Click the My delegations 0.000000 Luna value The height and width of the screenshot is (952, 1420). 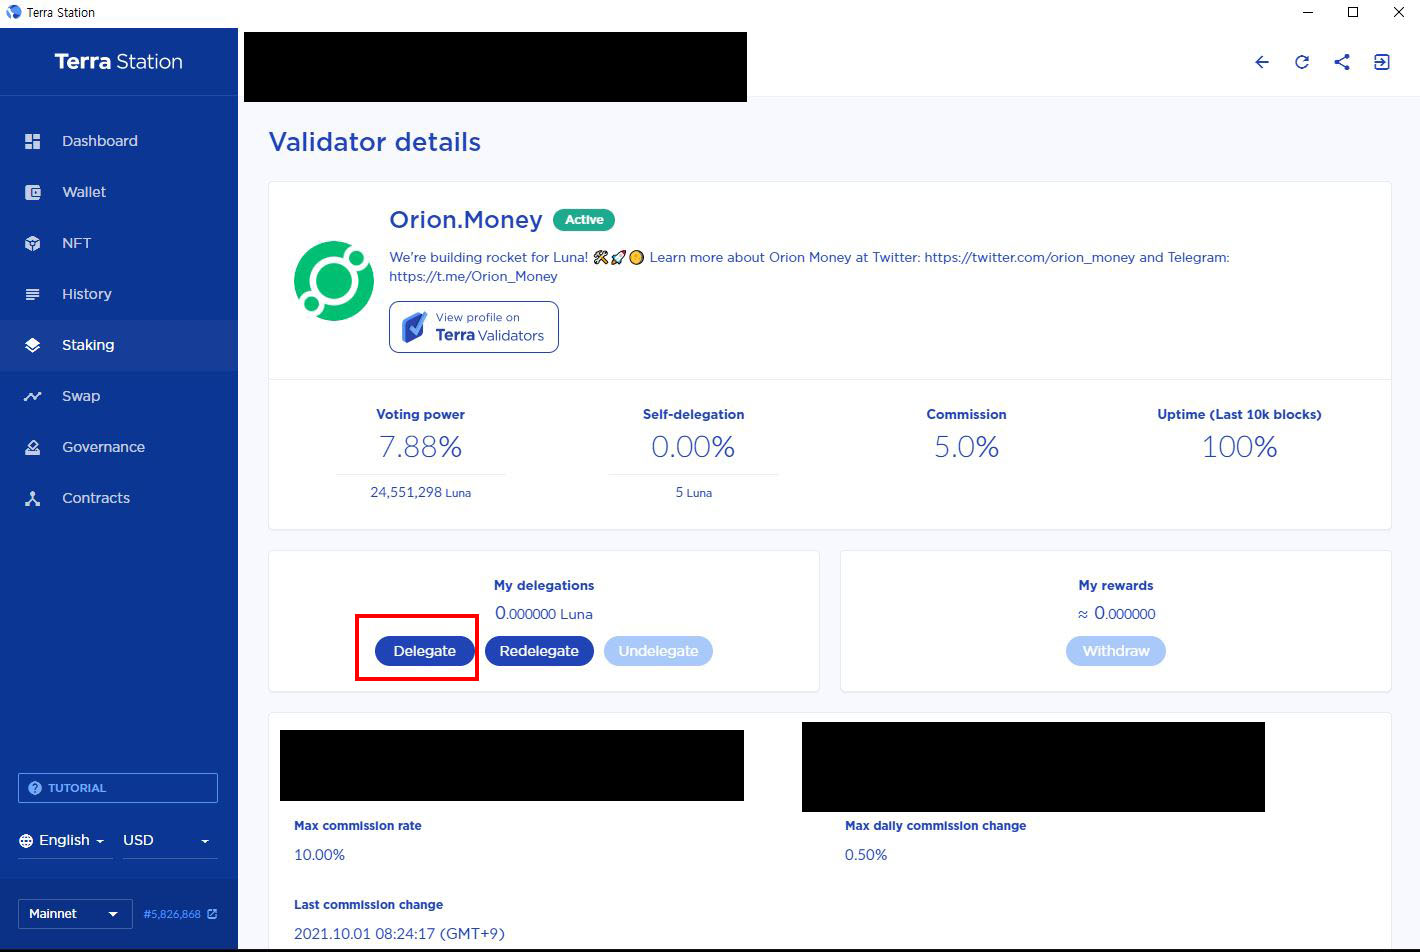pyautogui.click(x=544, y=614)
